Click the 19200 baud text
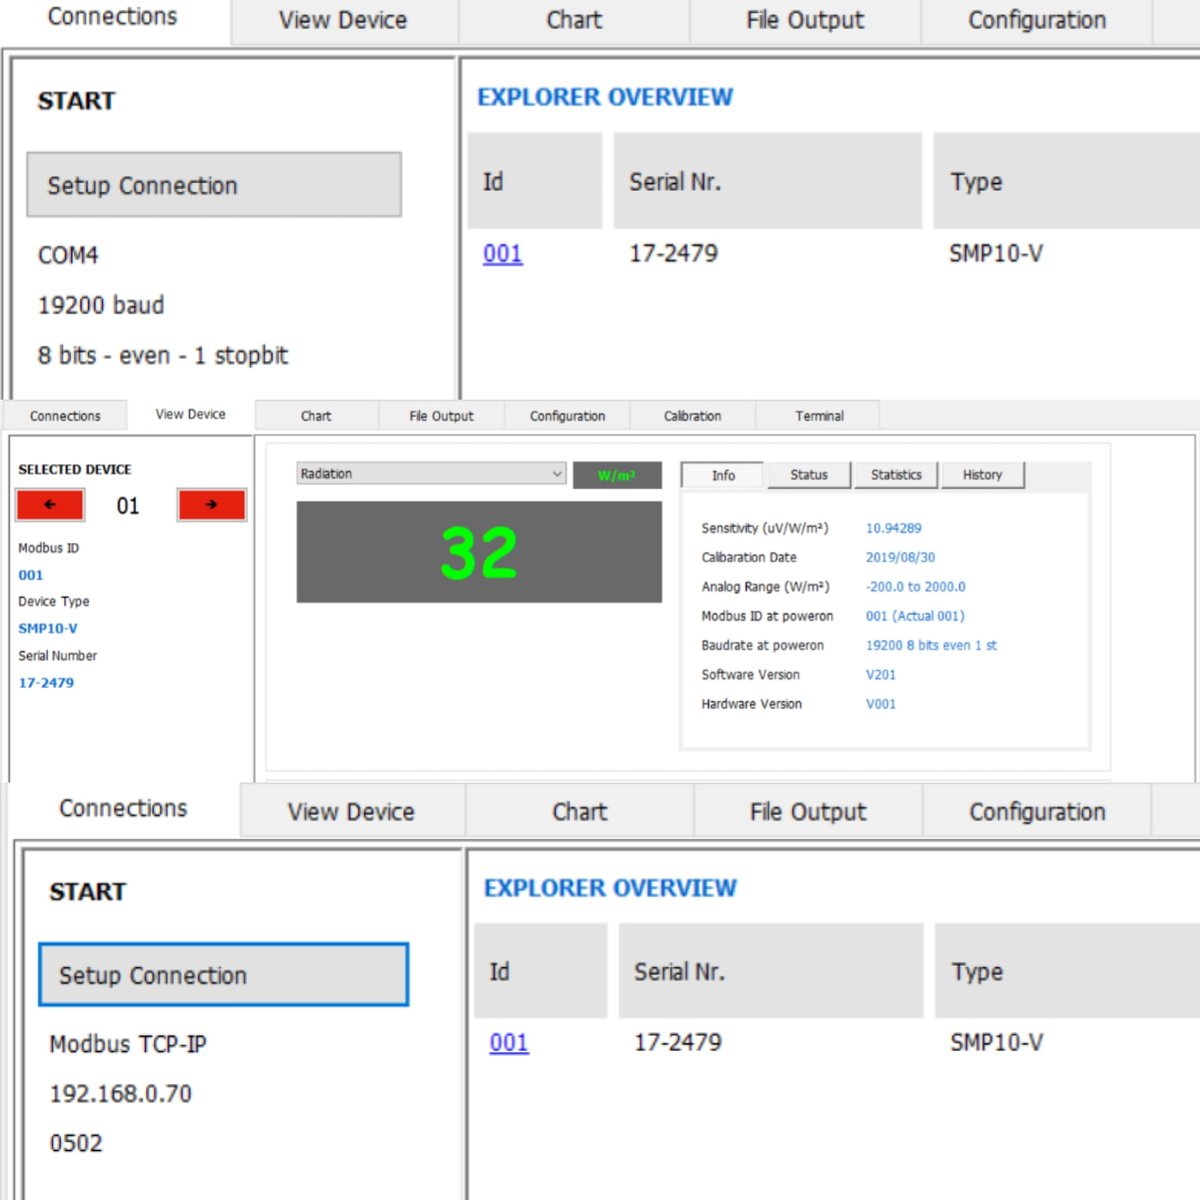 (x=101, y=305)
